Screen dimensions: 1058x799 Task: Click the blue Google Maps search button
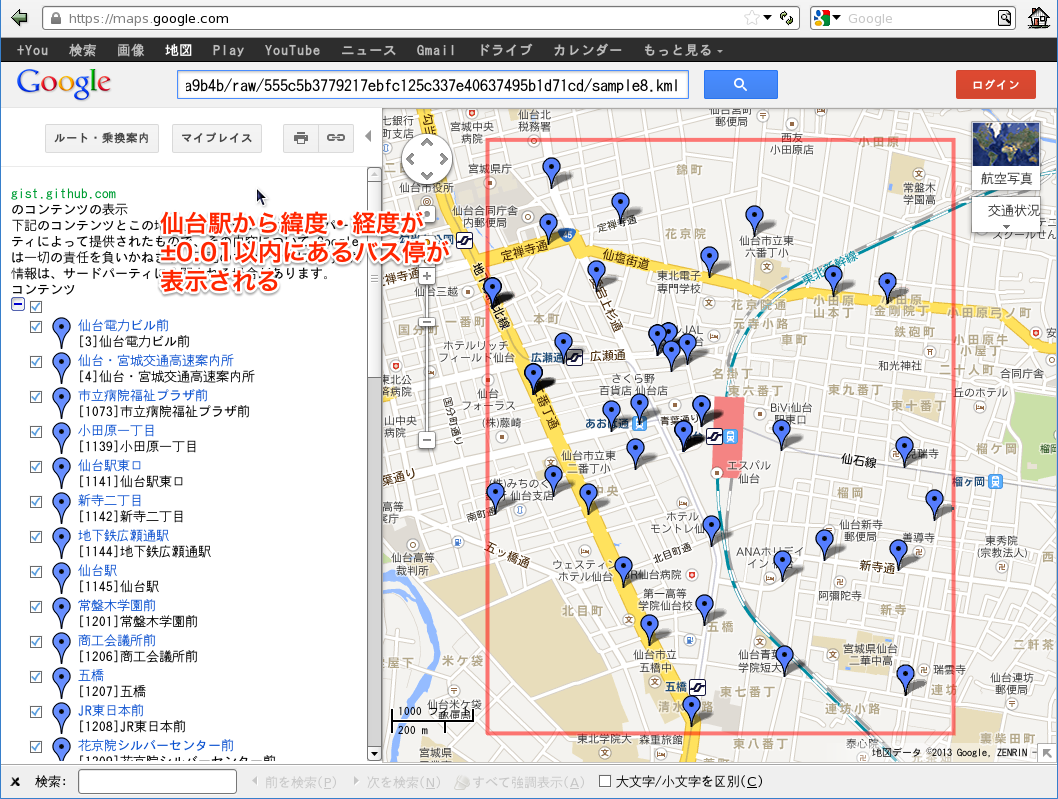tap(740, 84)
